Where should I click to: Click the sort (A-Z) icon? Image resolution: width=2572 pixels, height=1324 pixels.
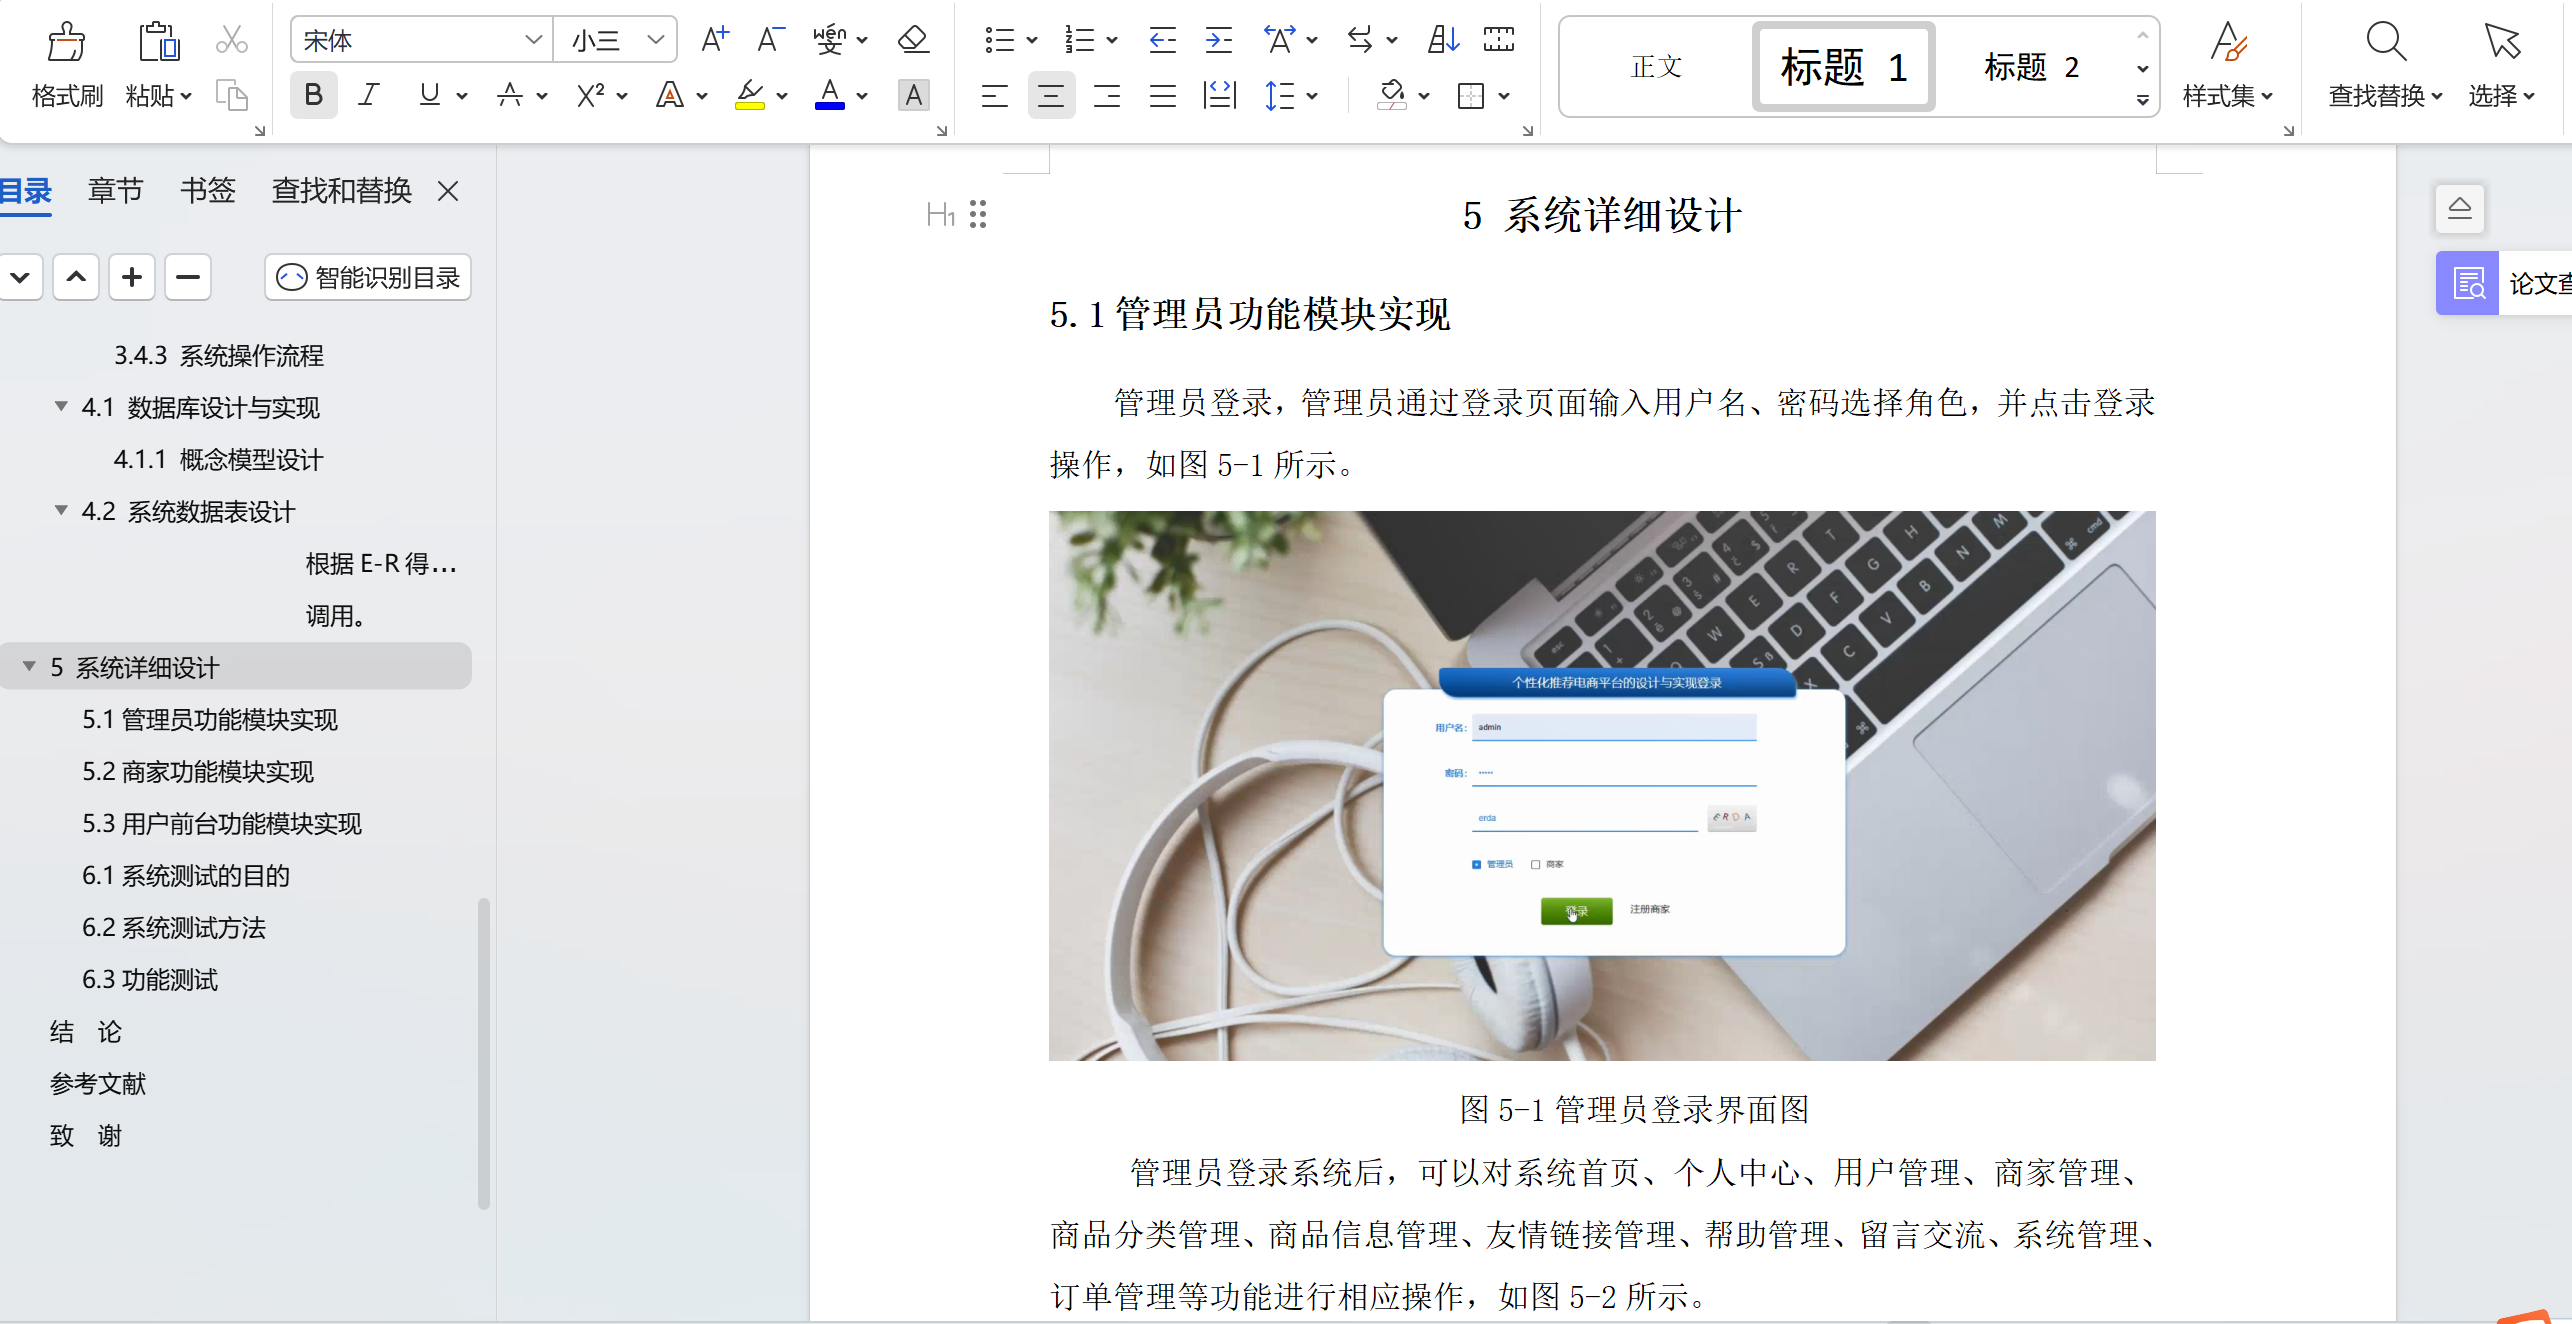(x=1443, y=40)
